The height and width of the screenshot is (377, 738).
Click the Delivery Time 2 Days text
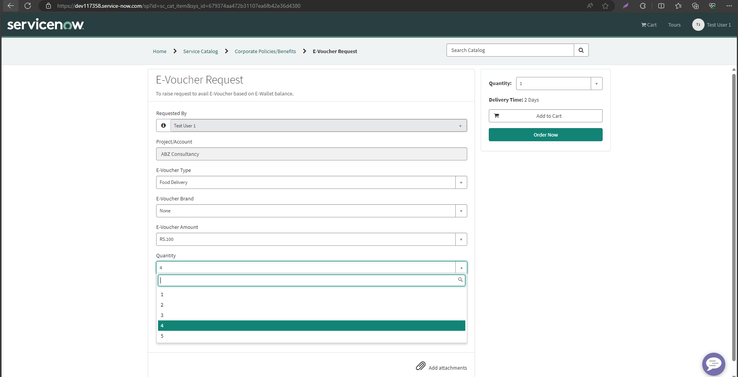(x=513, y=100)
